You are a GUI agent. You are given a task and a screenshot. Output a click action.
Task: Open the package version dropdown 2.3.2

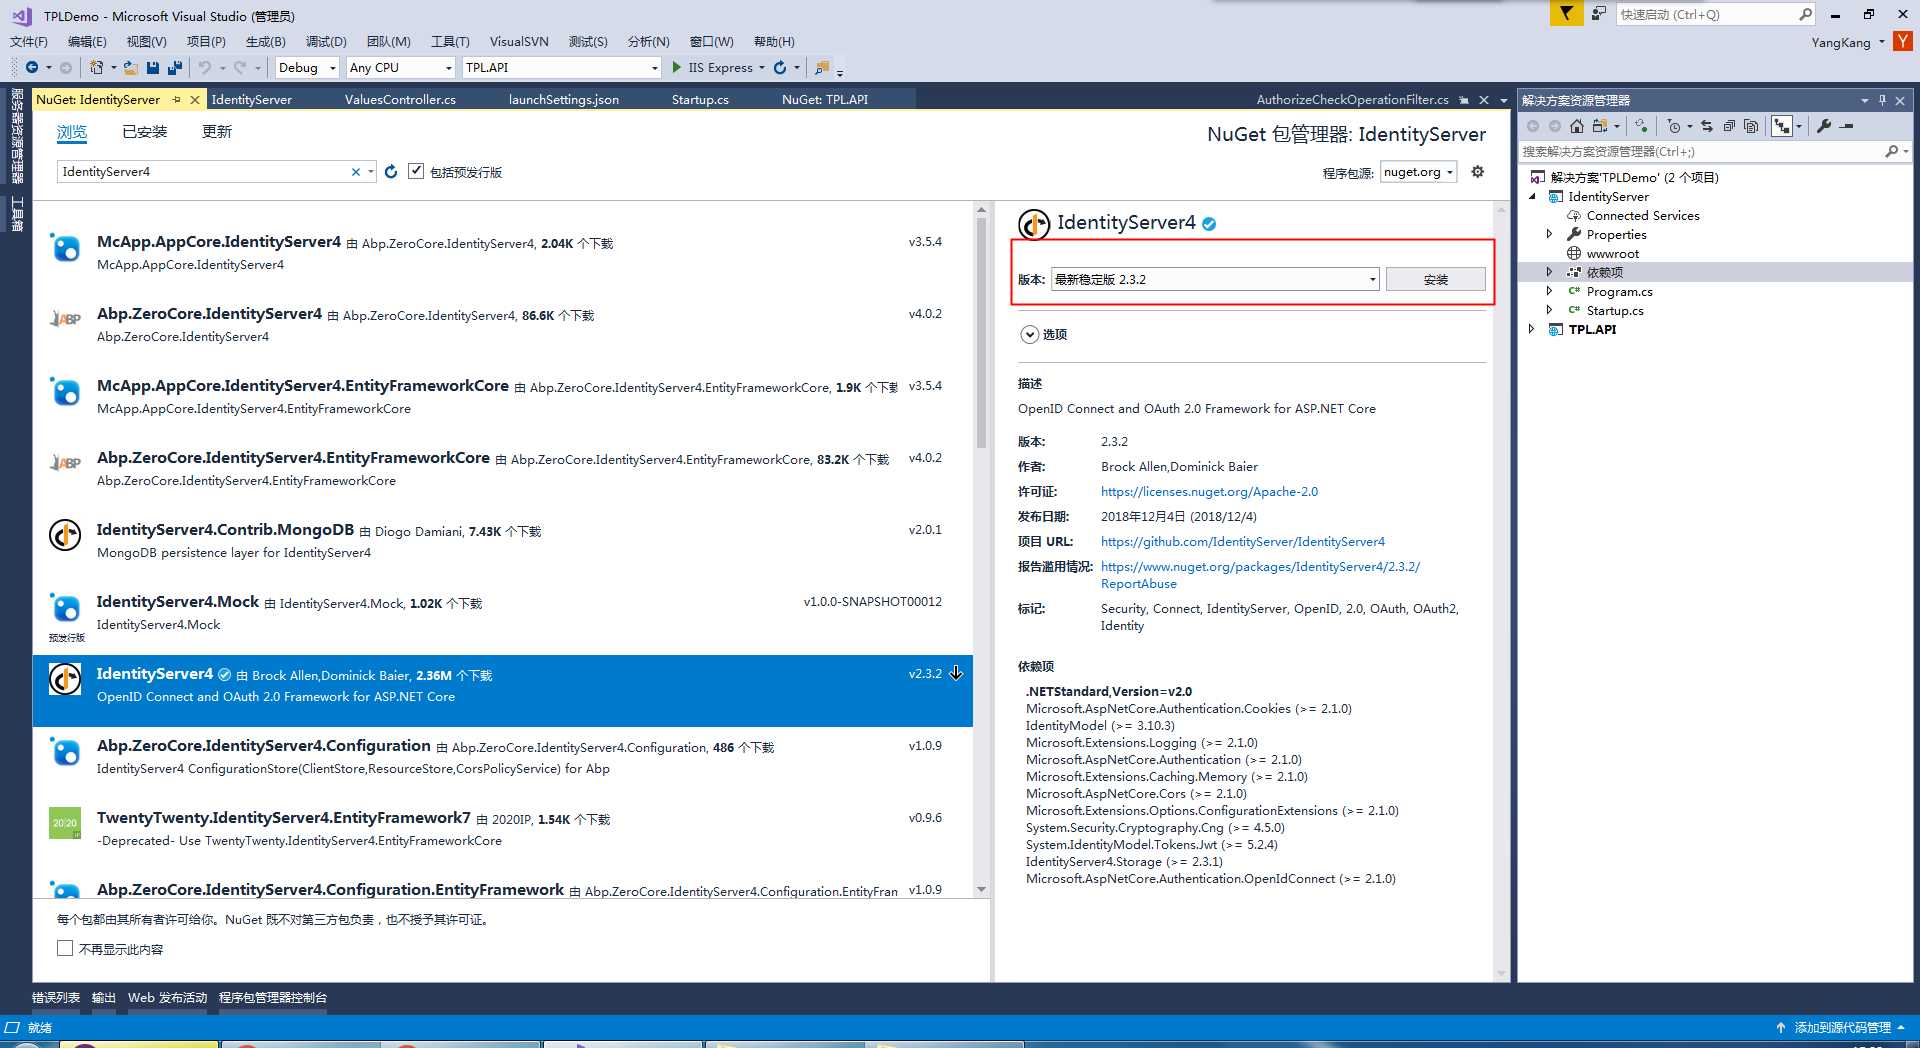[x=1215, y=279]
